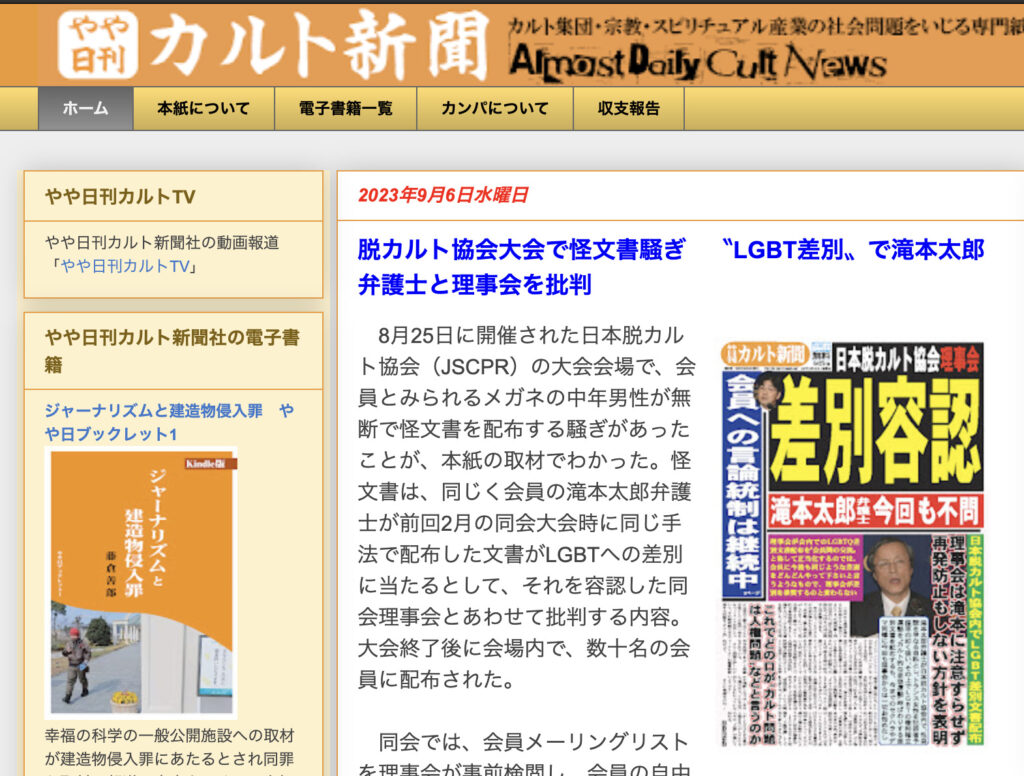Select the 電子書籍一覧 tab

(345, 108)
